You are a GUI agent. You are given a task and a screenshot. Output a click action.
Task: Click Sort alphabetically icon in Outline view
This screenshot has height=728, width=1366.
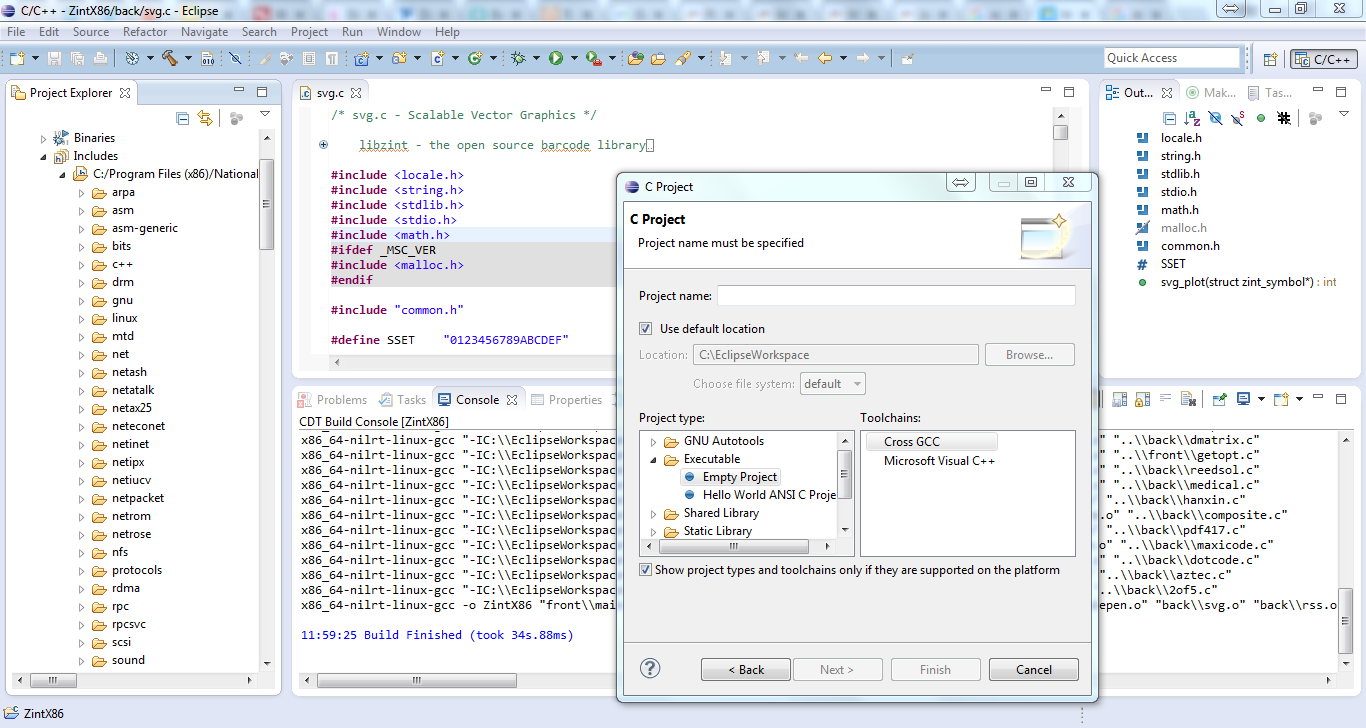[x=1192, y=118]
